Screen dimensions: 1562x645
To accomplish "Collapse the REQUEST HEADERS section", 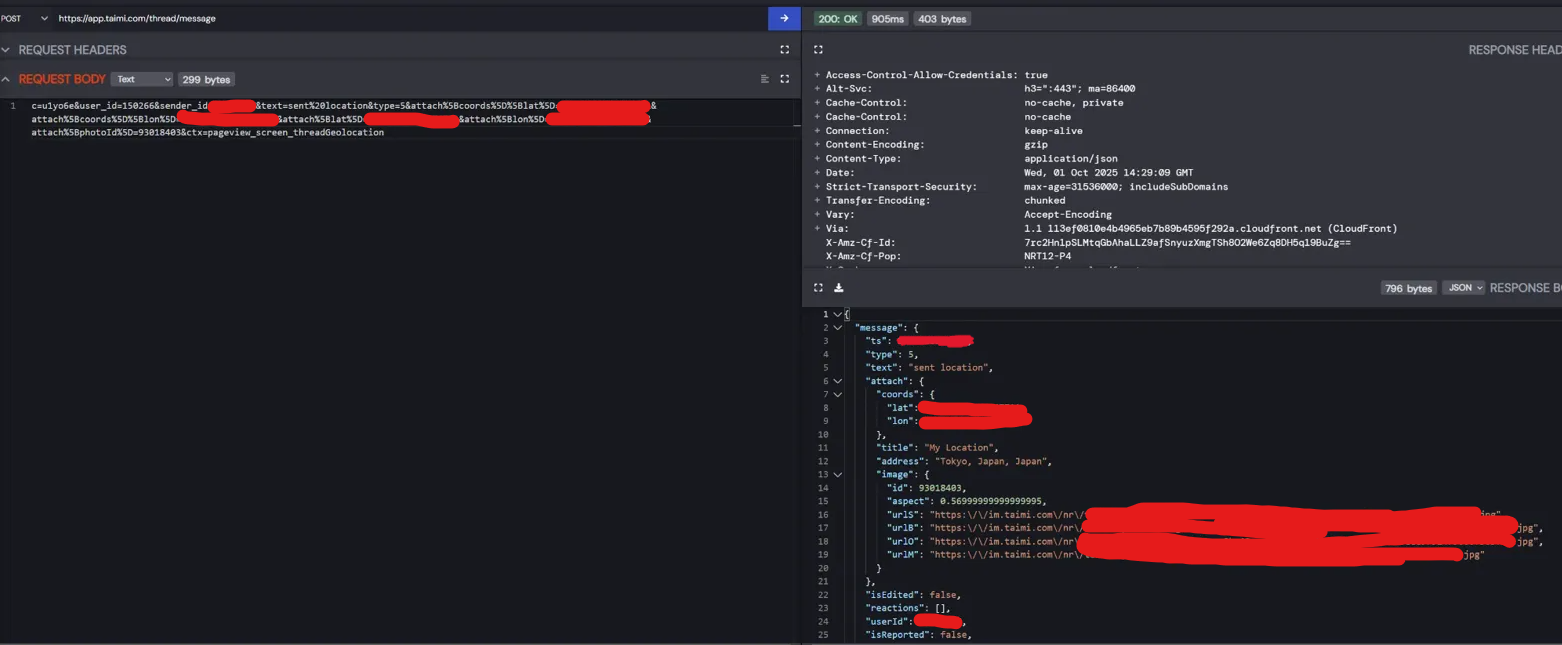I will (8, 49).
